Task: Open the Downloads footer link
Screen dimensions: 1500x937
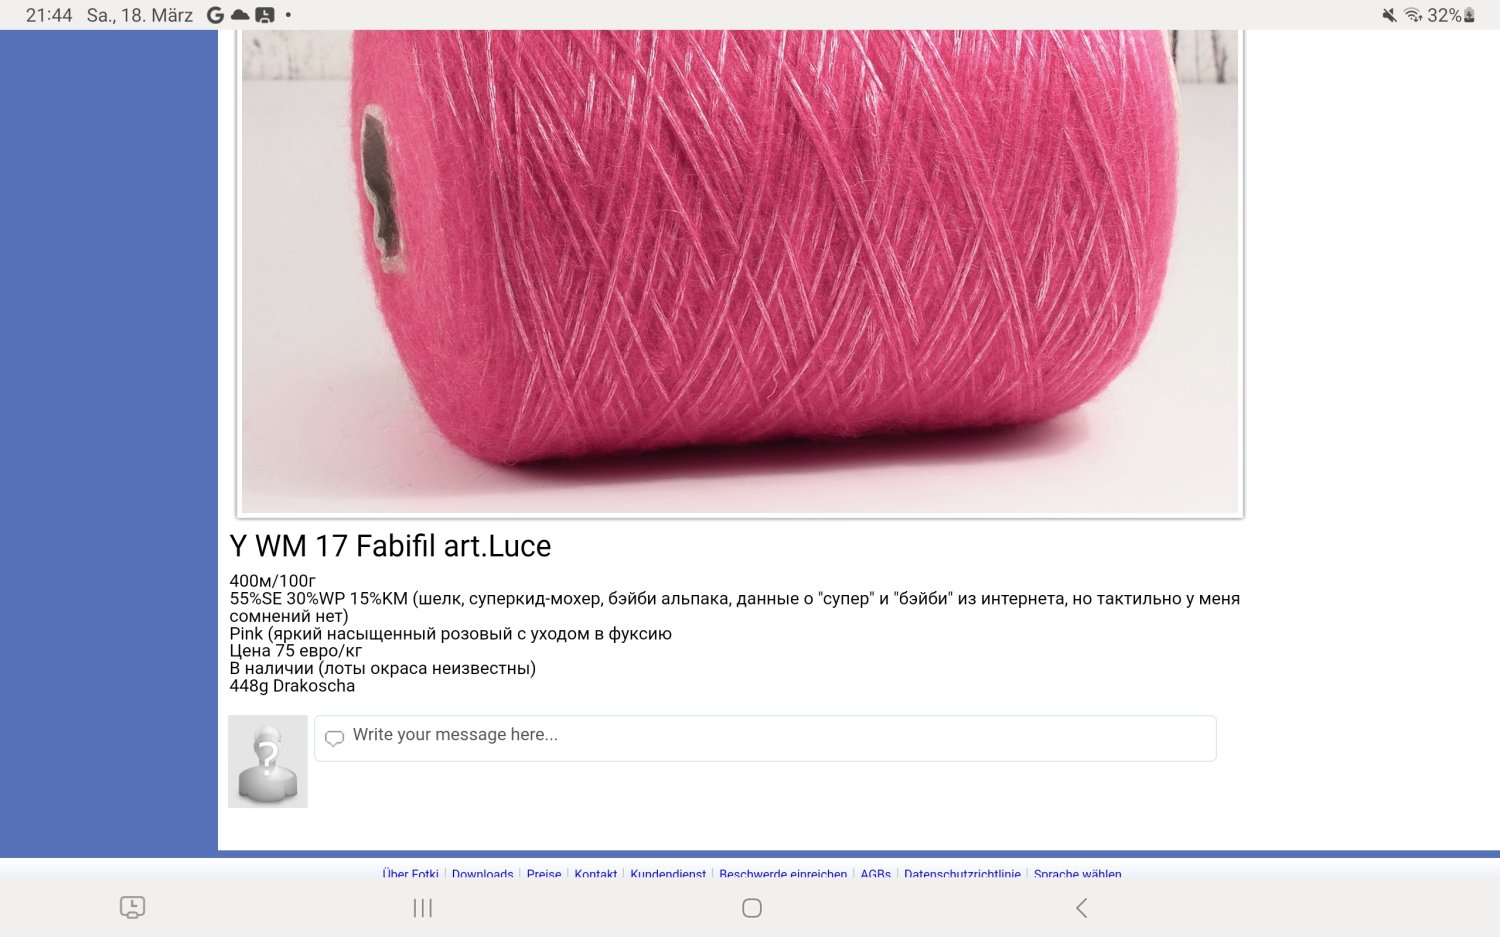Action: 482,874
